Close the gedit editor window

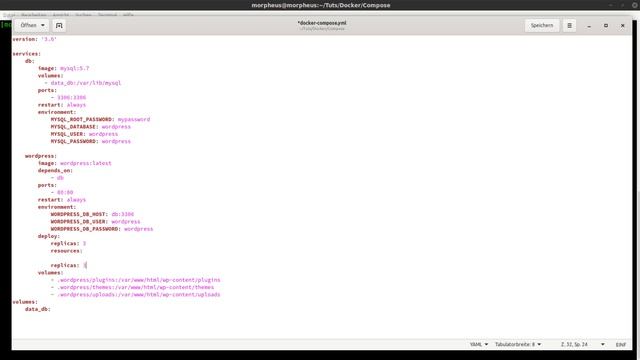[622, 26]
